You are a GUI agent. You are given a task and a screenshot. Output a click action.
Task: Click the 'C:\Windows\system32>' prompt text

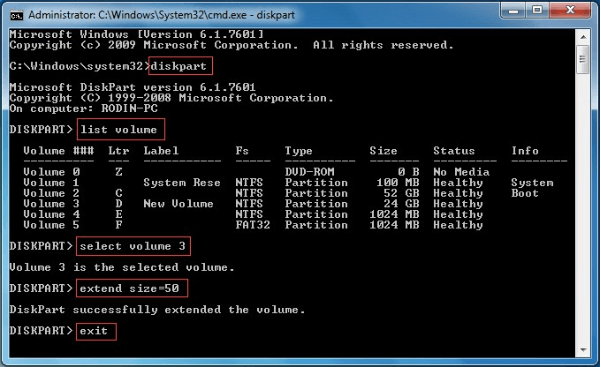(x=80, y=66)
